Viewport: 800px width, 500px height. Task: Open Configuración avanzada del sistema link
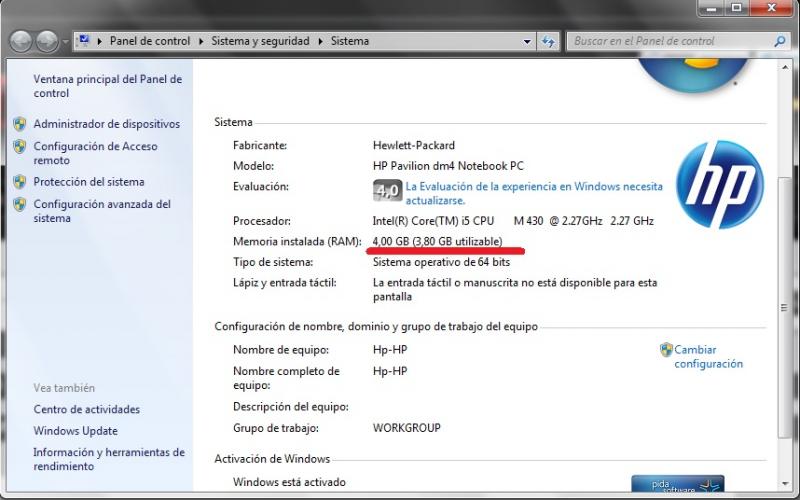(x=102, y=211)
